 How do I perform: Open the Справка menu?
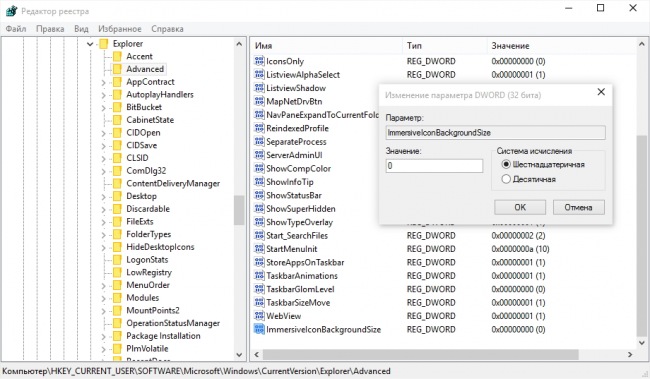coord(167,29)
